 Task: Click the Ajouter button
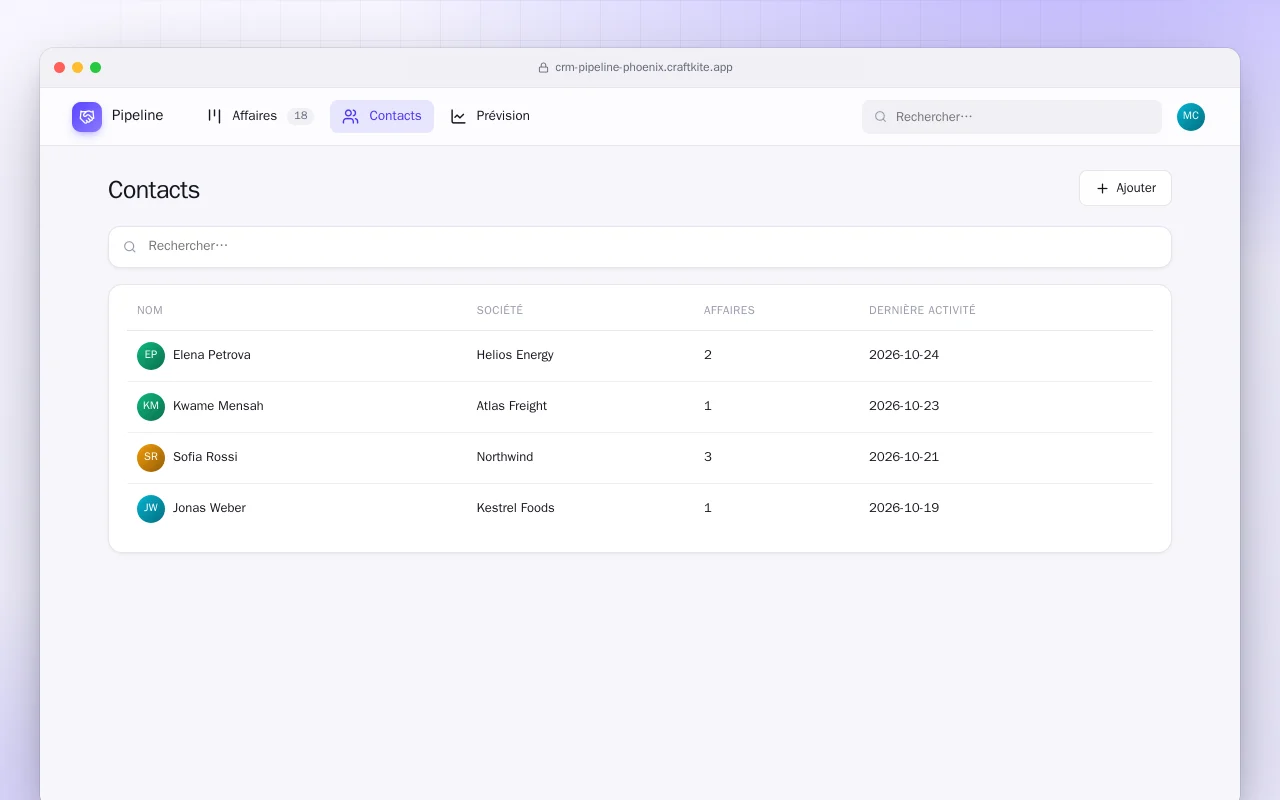click(1125, 188)
